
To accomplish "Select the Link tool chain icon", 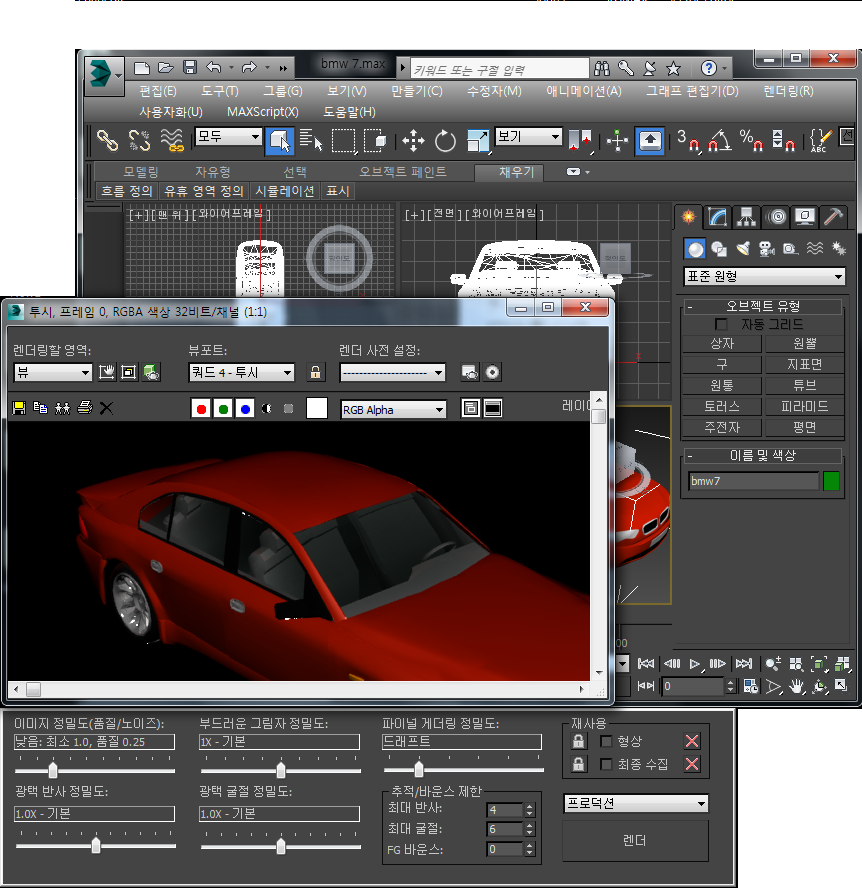I will coord(108,140).
